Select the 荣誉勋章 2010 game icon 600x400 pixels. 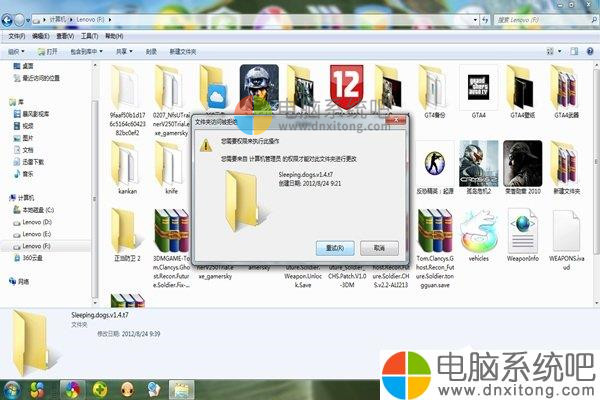(x=522, y=159)
